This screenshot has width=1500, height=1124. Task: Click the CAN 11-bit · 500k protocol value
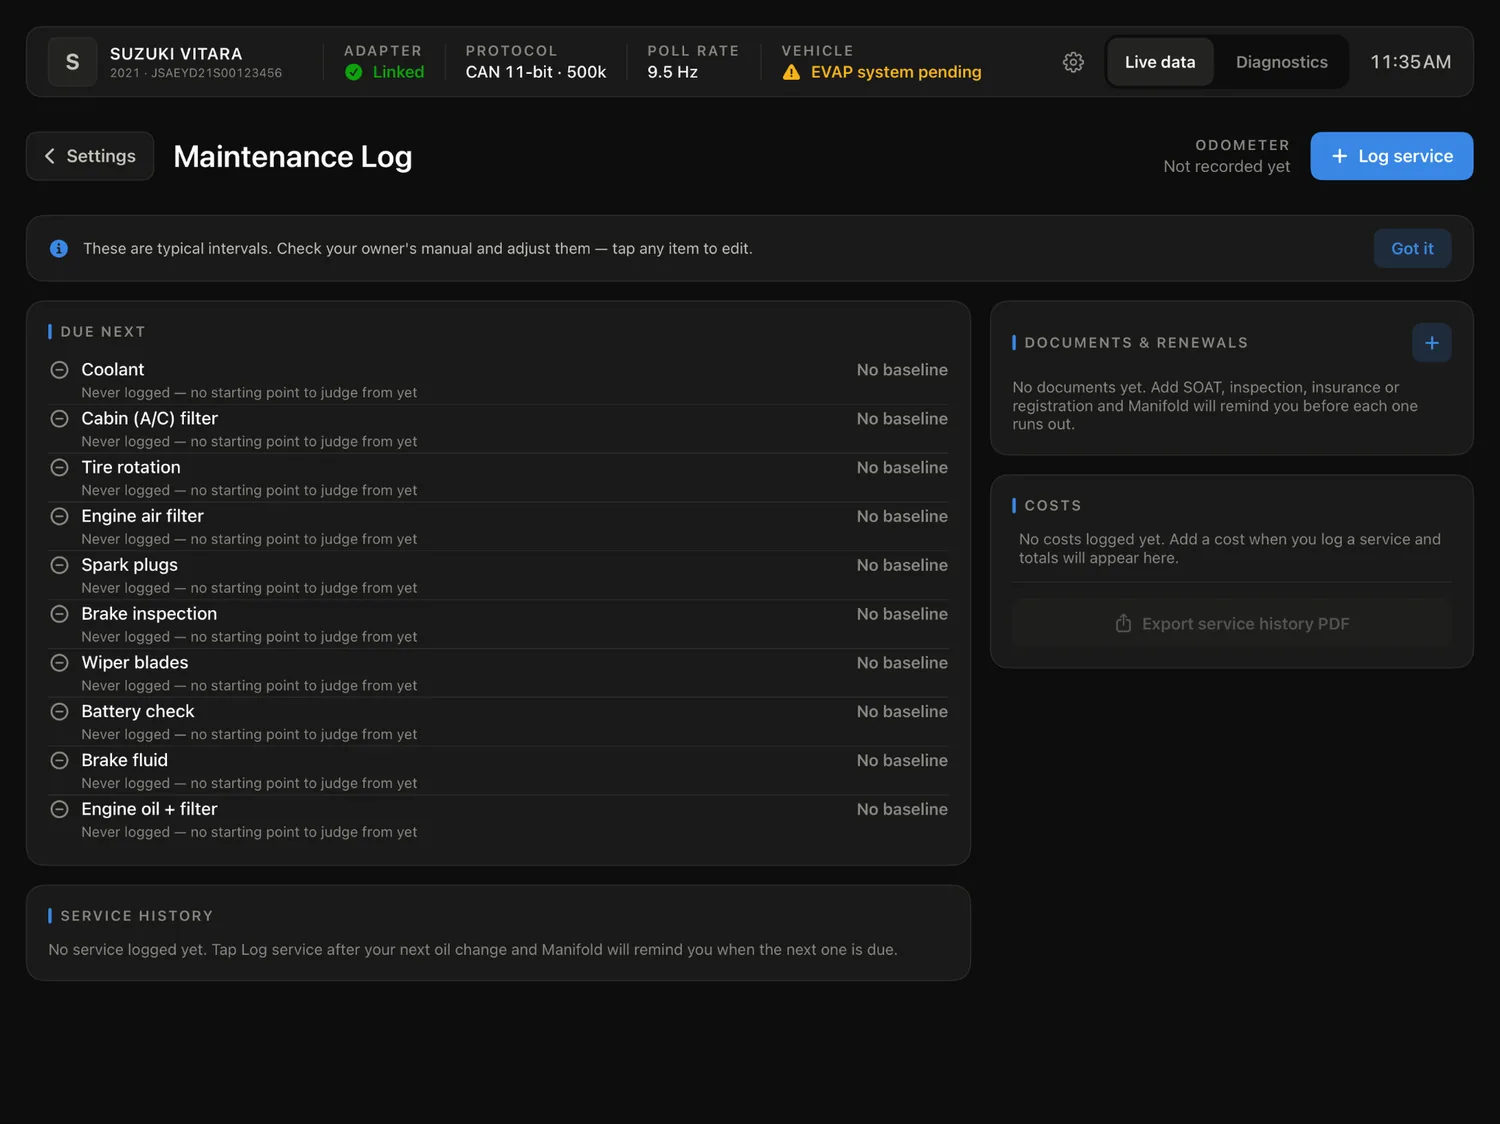(x=536, y=72)
